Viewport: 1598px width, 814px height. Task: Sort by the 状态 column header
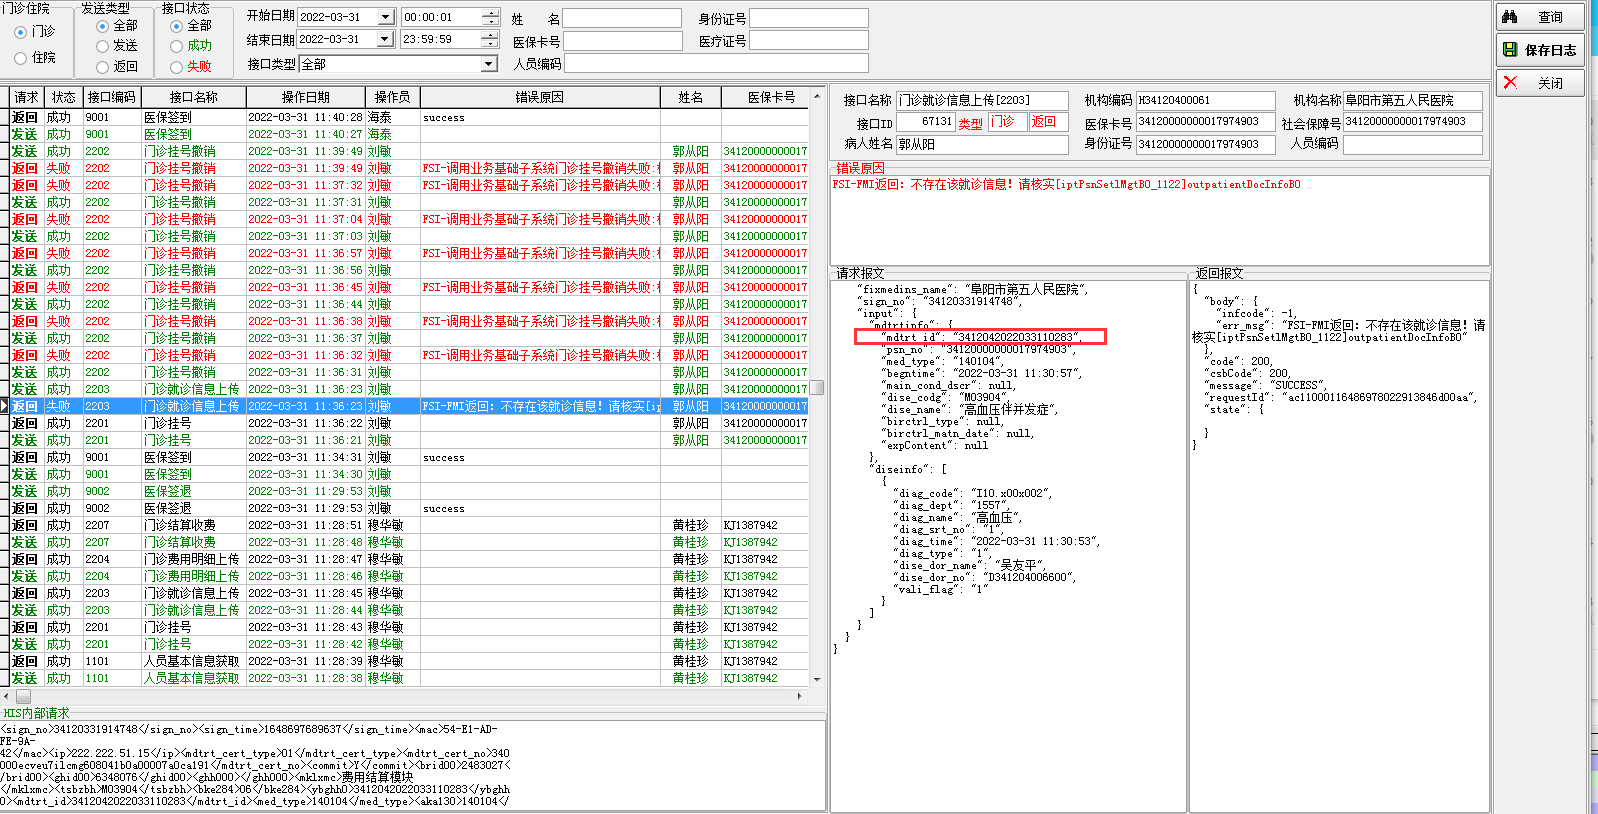pyautogui.click(x=64, y=97)
